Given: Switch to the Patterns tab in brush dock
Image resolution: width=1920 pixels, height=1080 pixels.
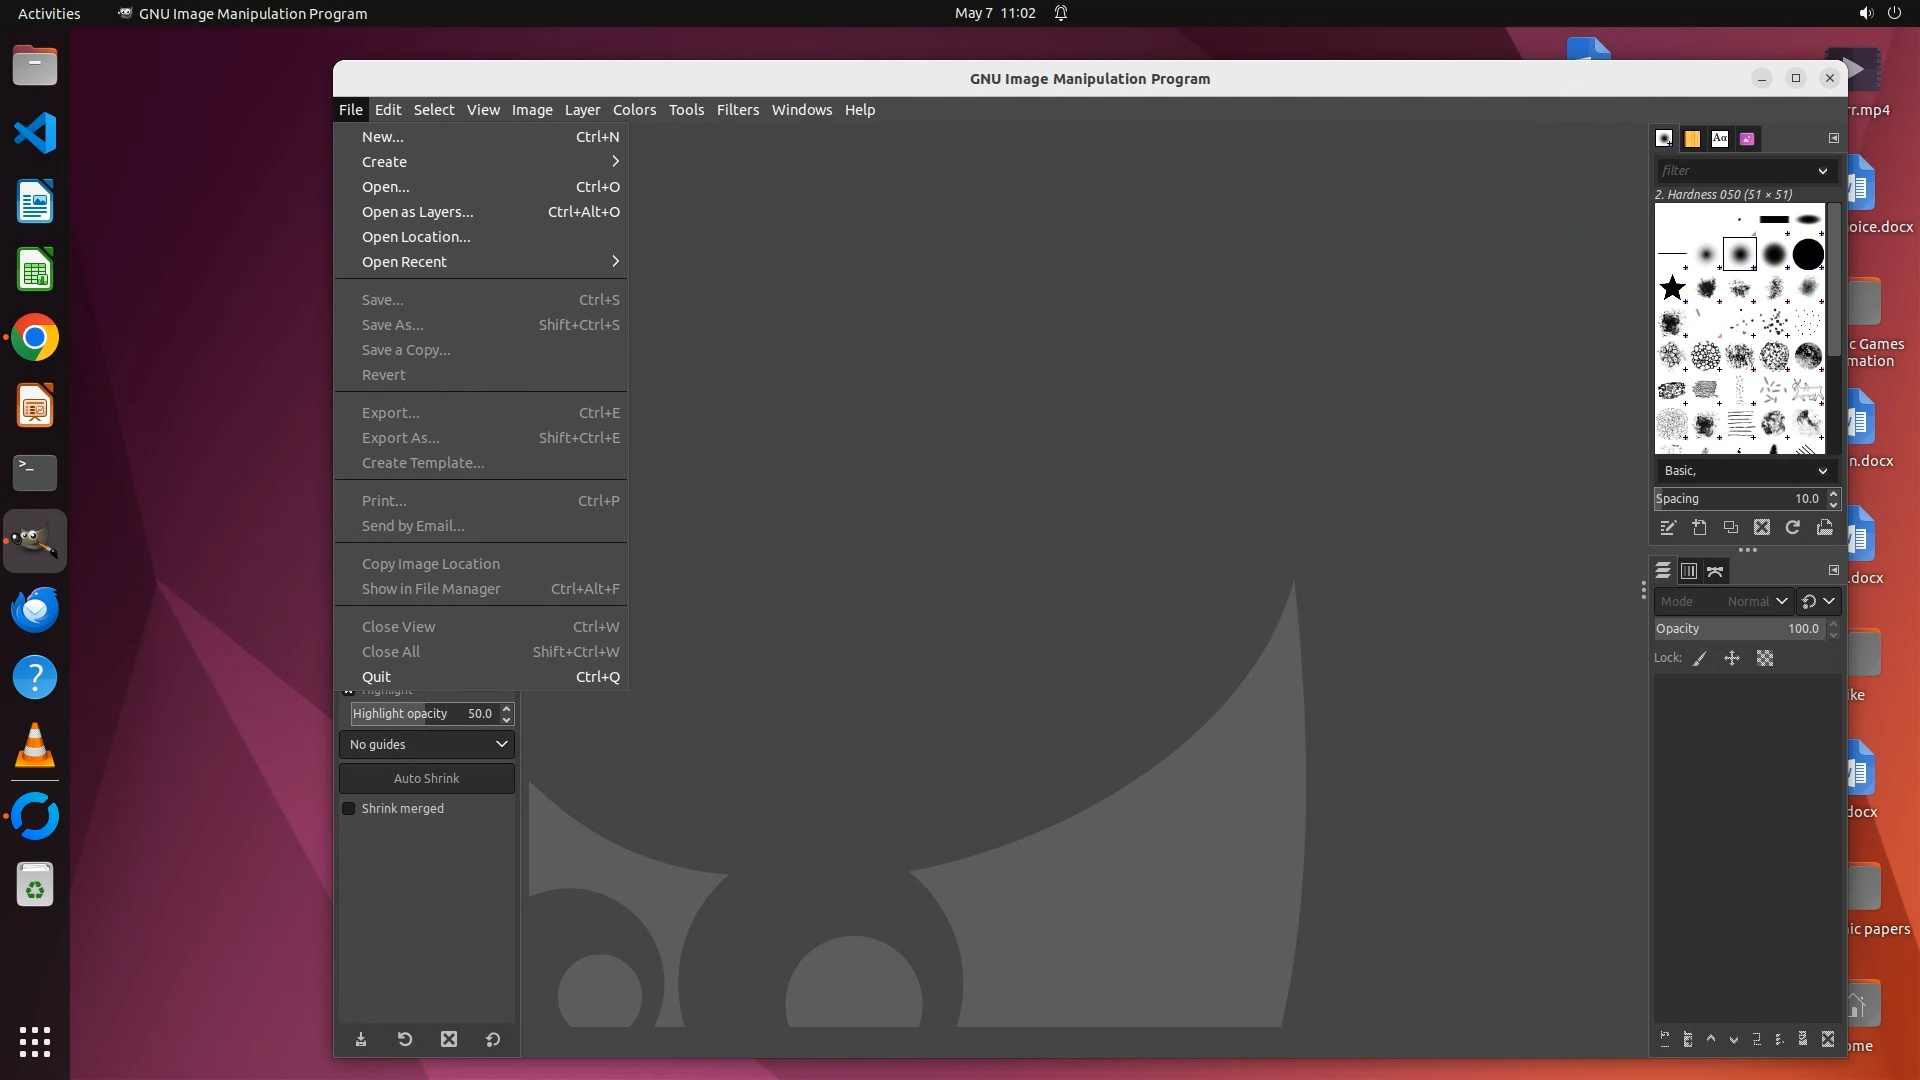Looking at the screenshot, I should click(x=1692, y=139).
